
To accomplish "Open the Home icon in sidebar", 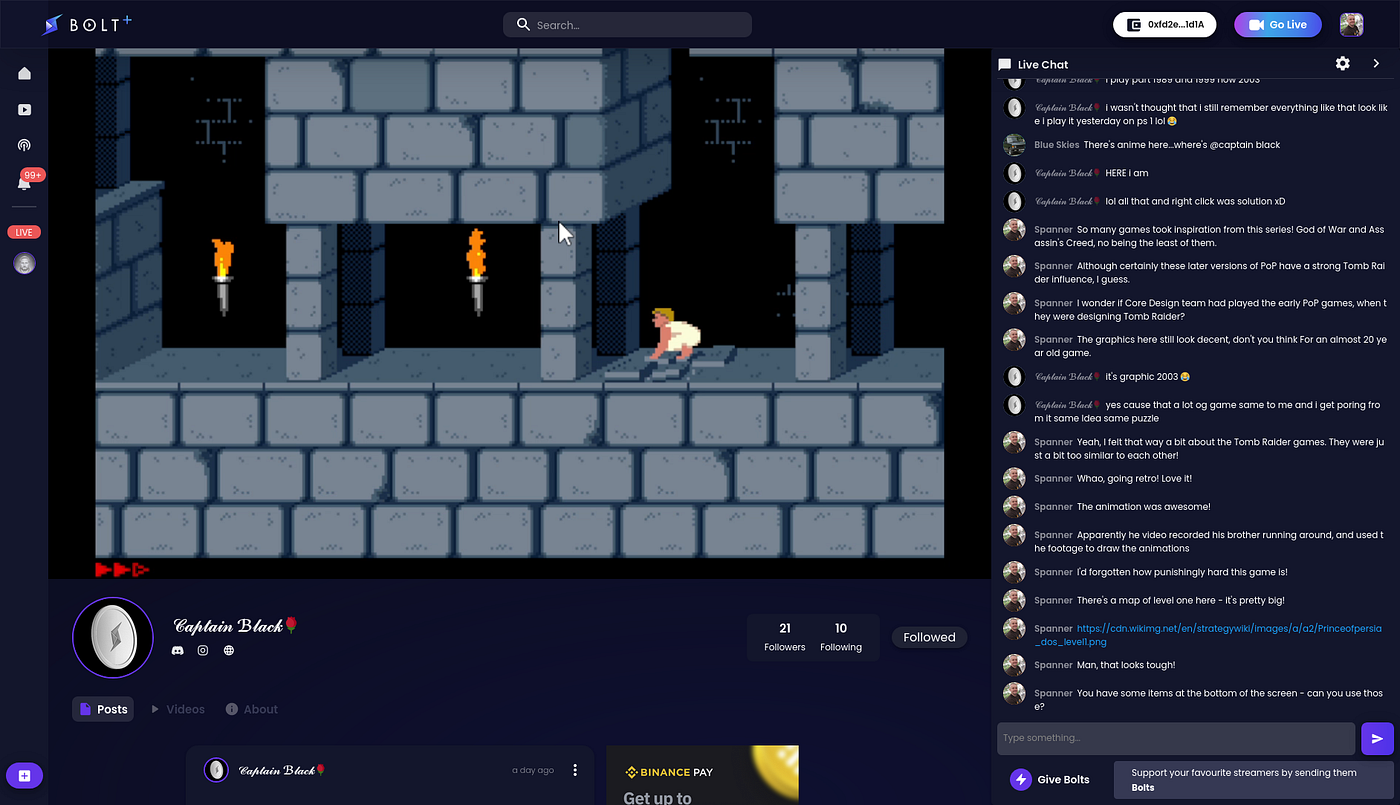I will [x=24, y=74].
